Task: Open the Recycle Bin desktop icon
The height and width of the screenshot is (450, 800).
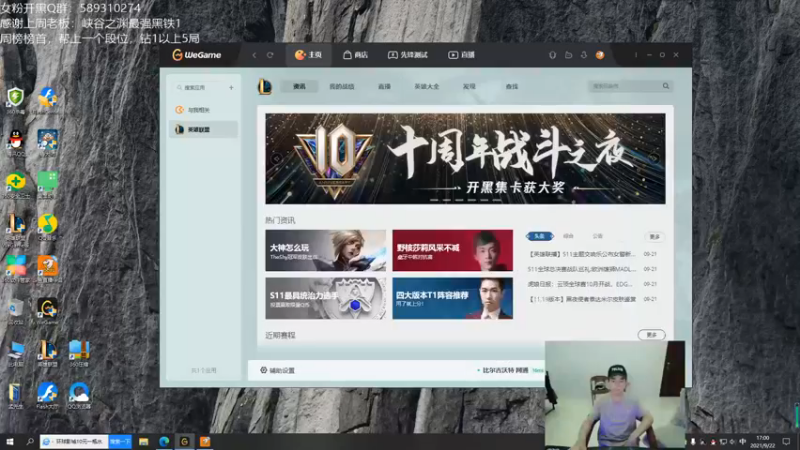Action: pos(16,311)
